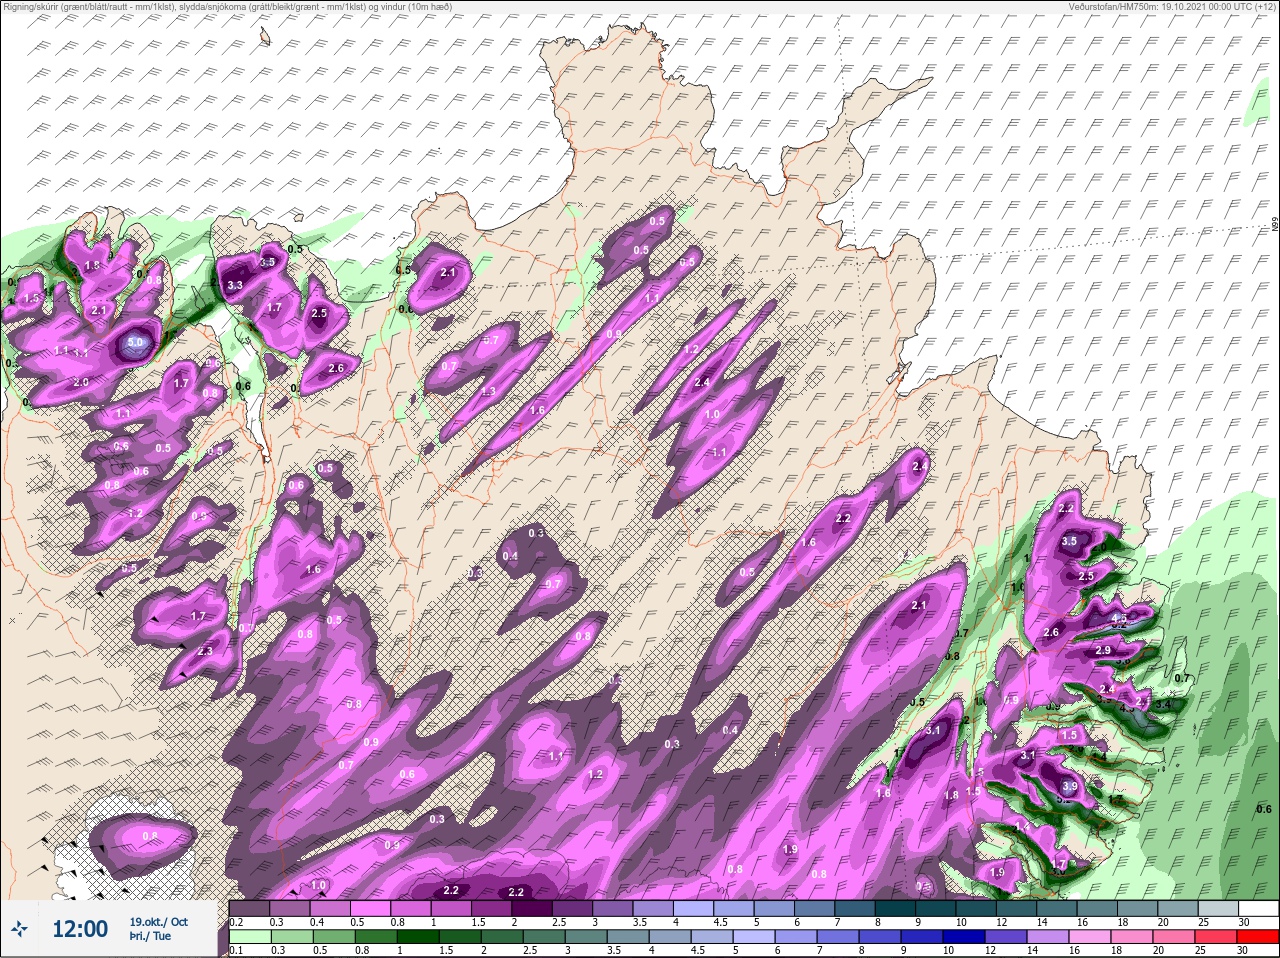The height and width of the screenshot is (958, 1280).
Task: Click the "2.3" value label on the map
Action: [x=205, y=651]
